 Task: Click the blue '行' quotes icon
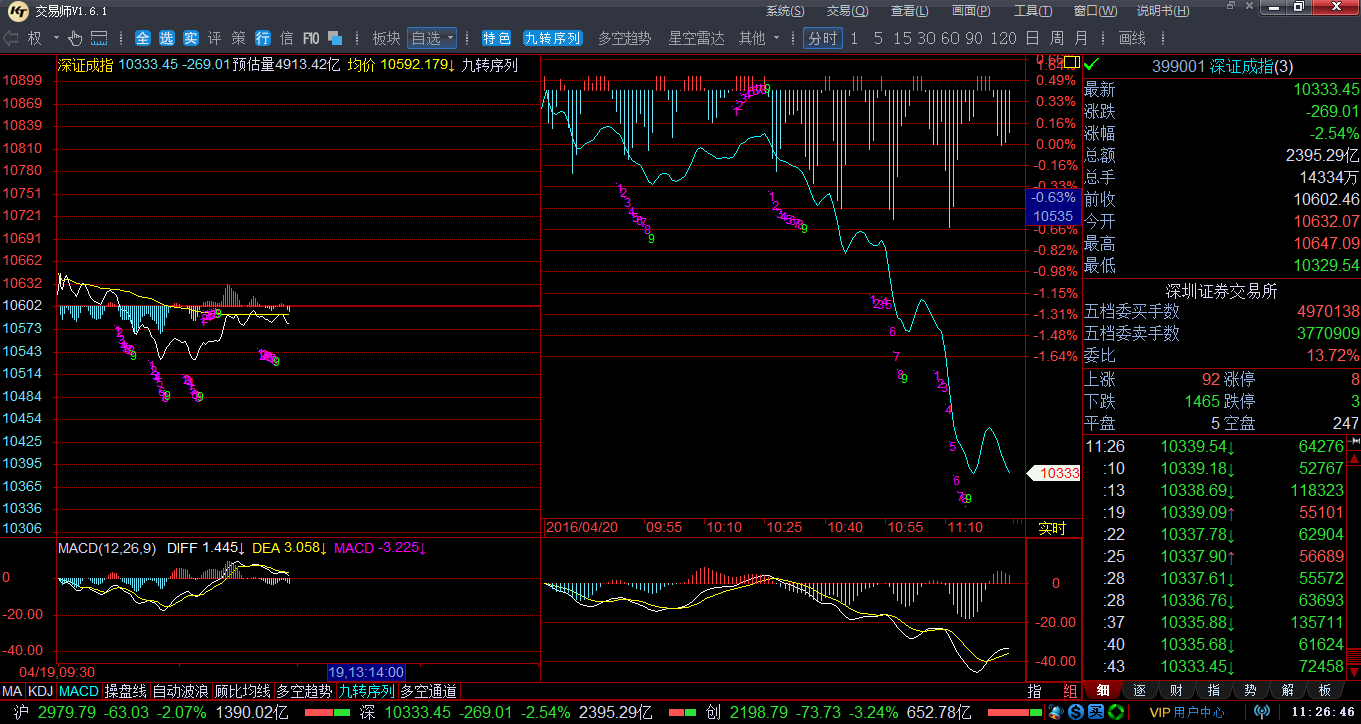coord(263,38)
